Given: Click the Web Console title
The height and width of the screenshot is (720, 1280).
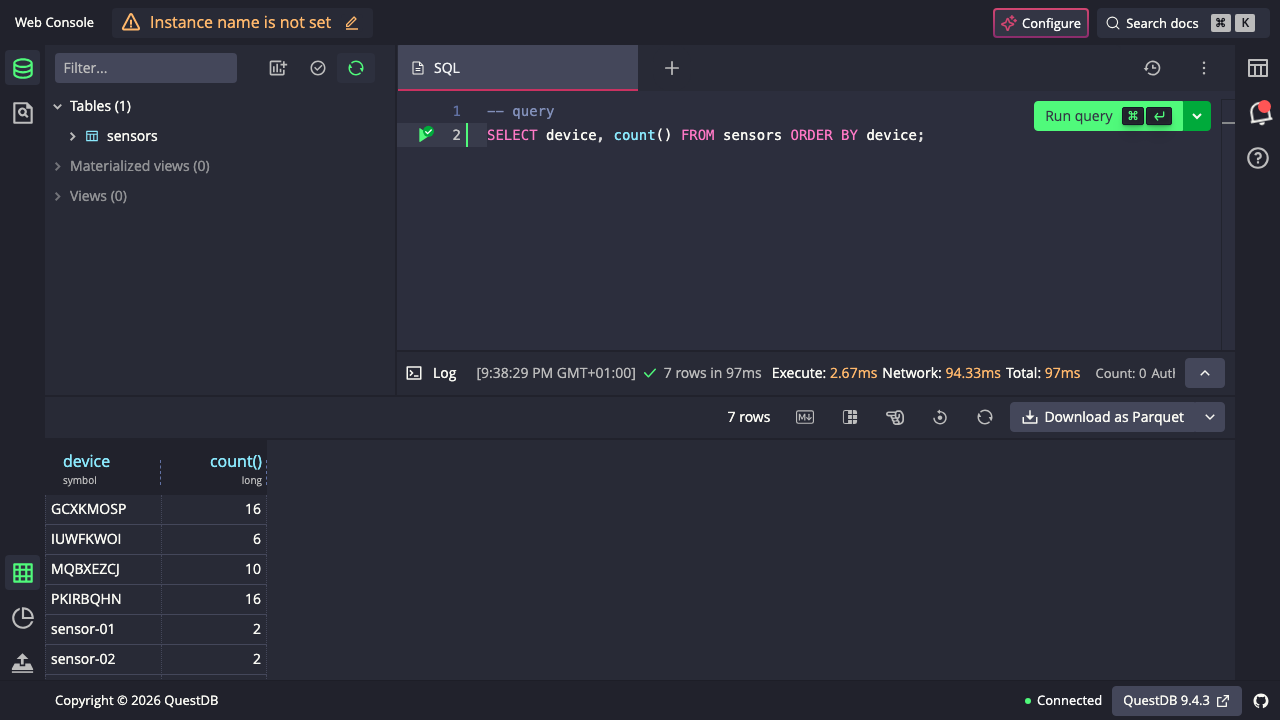Looking at the screenshot, I should (54, 23).
